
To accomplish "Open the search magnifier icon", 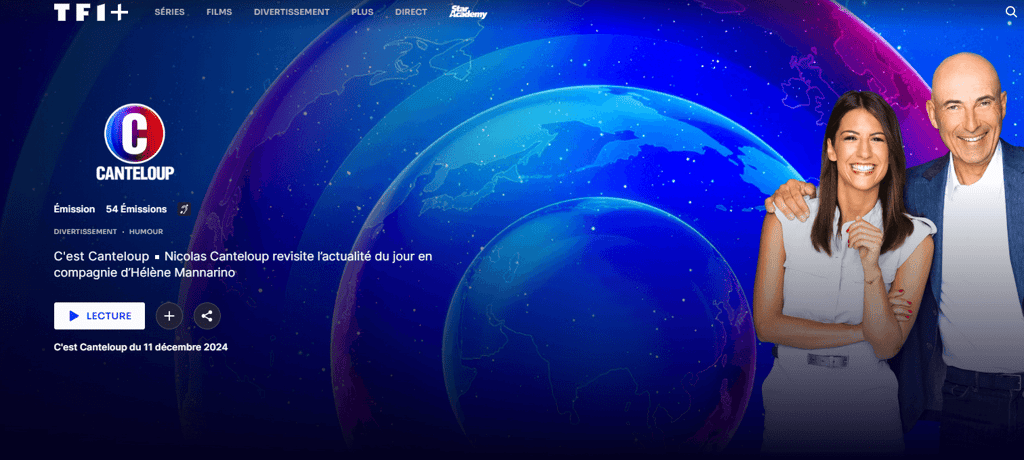I will 1011,12.
